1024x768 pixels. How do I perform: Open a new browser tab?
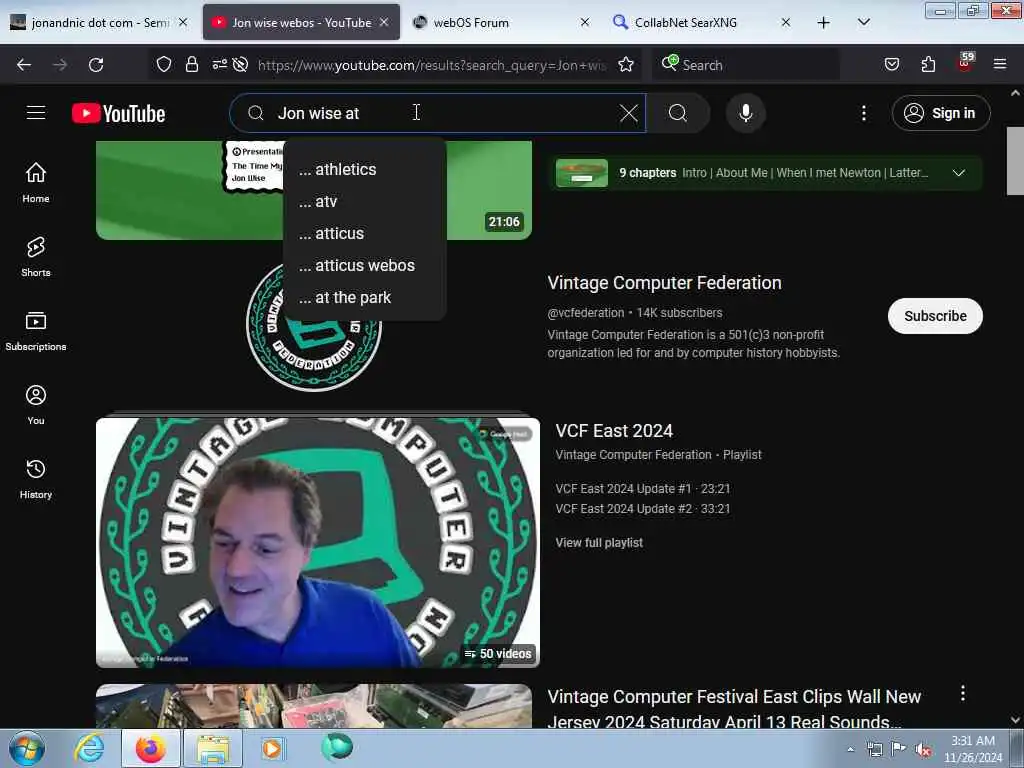click(824, 23)
